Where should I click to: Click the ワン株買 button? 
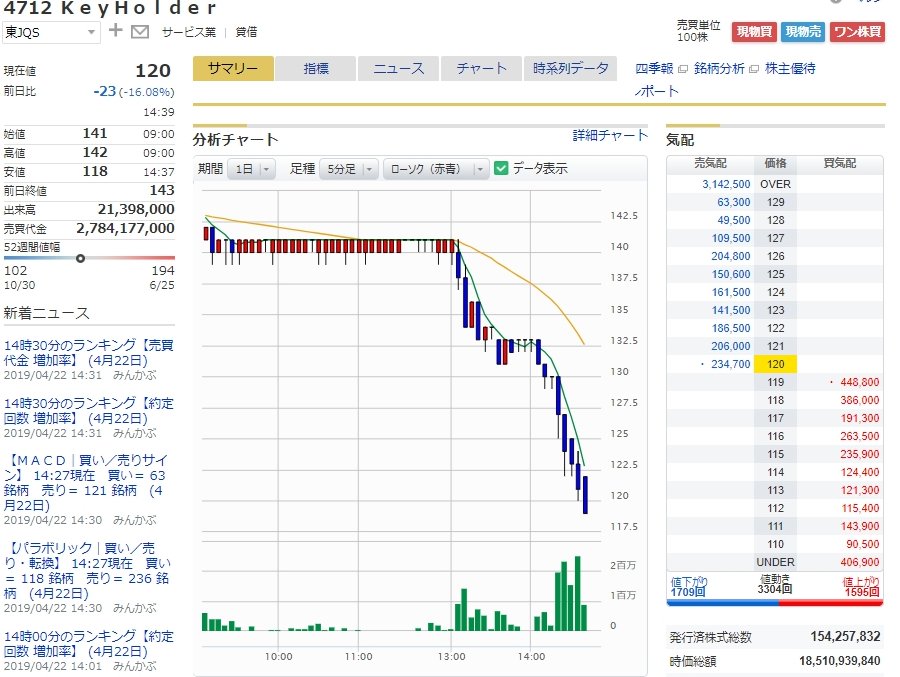[x=858, y=32]
